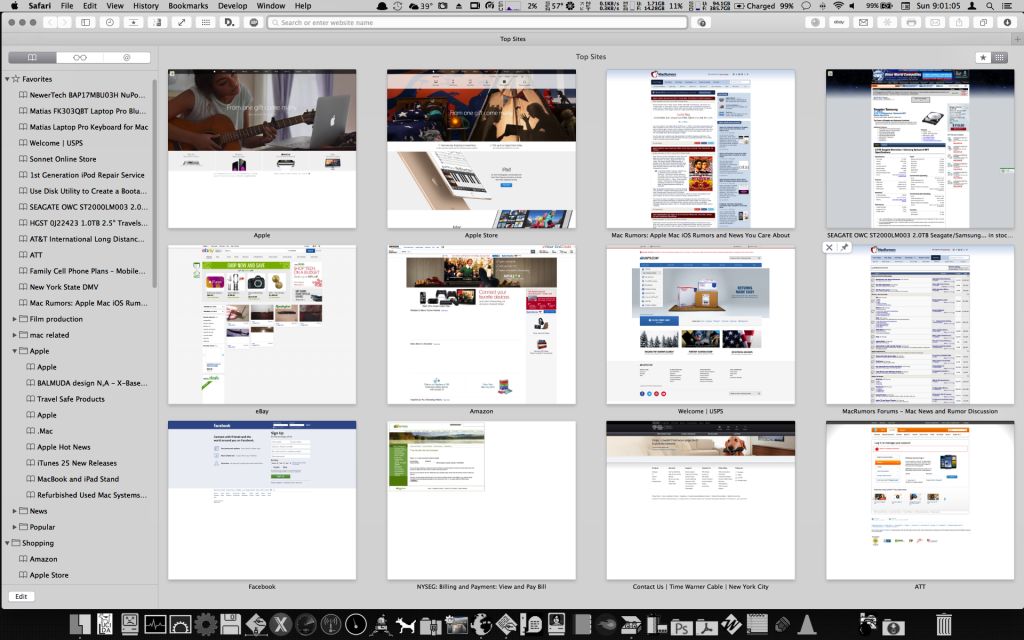Image resolution: width=1024 pixels, height=640 pixels.
Task: Click the badge button right of search field
Action: coord(702,22)
